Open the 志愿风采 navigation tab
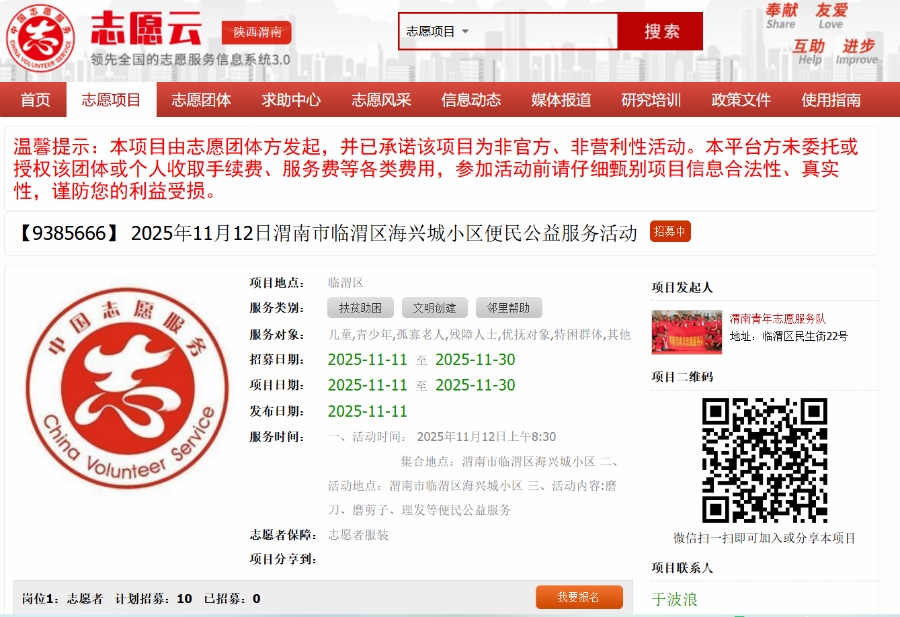 381,100
